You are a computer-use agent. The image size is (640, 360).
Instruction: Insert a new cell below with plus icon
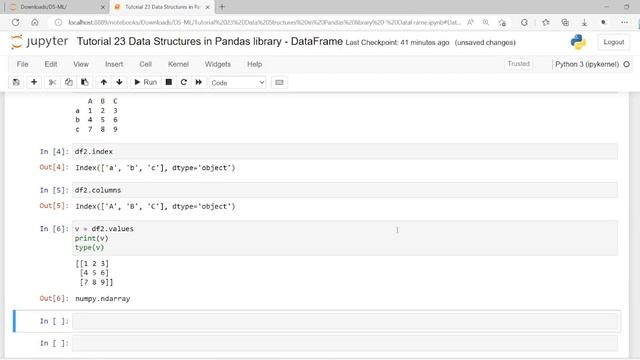click(x=34, y=82)
